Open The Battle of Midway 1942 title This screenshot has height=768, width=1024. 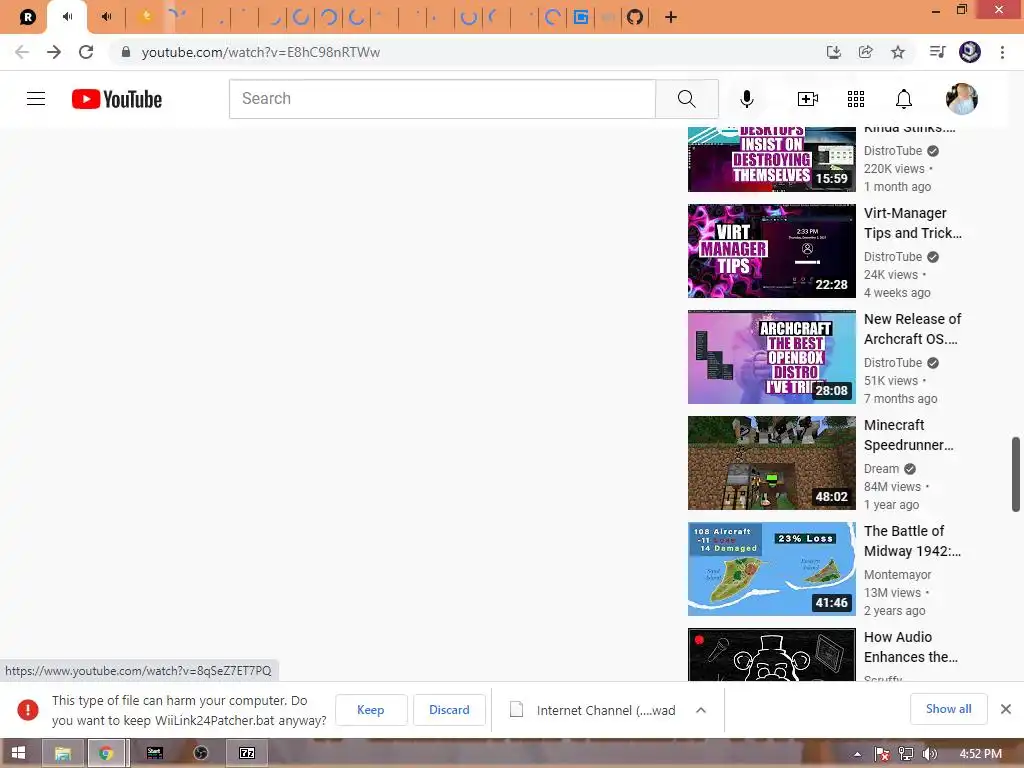click(912, 541)
